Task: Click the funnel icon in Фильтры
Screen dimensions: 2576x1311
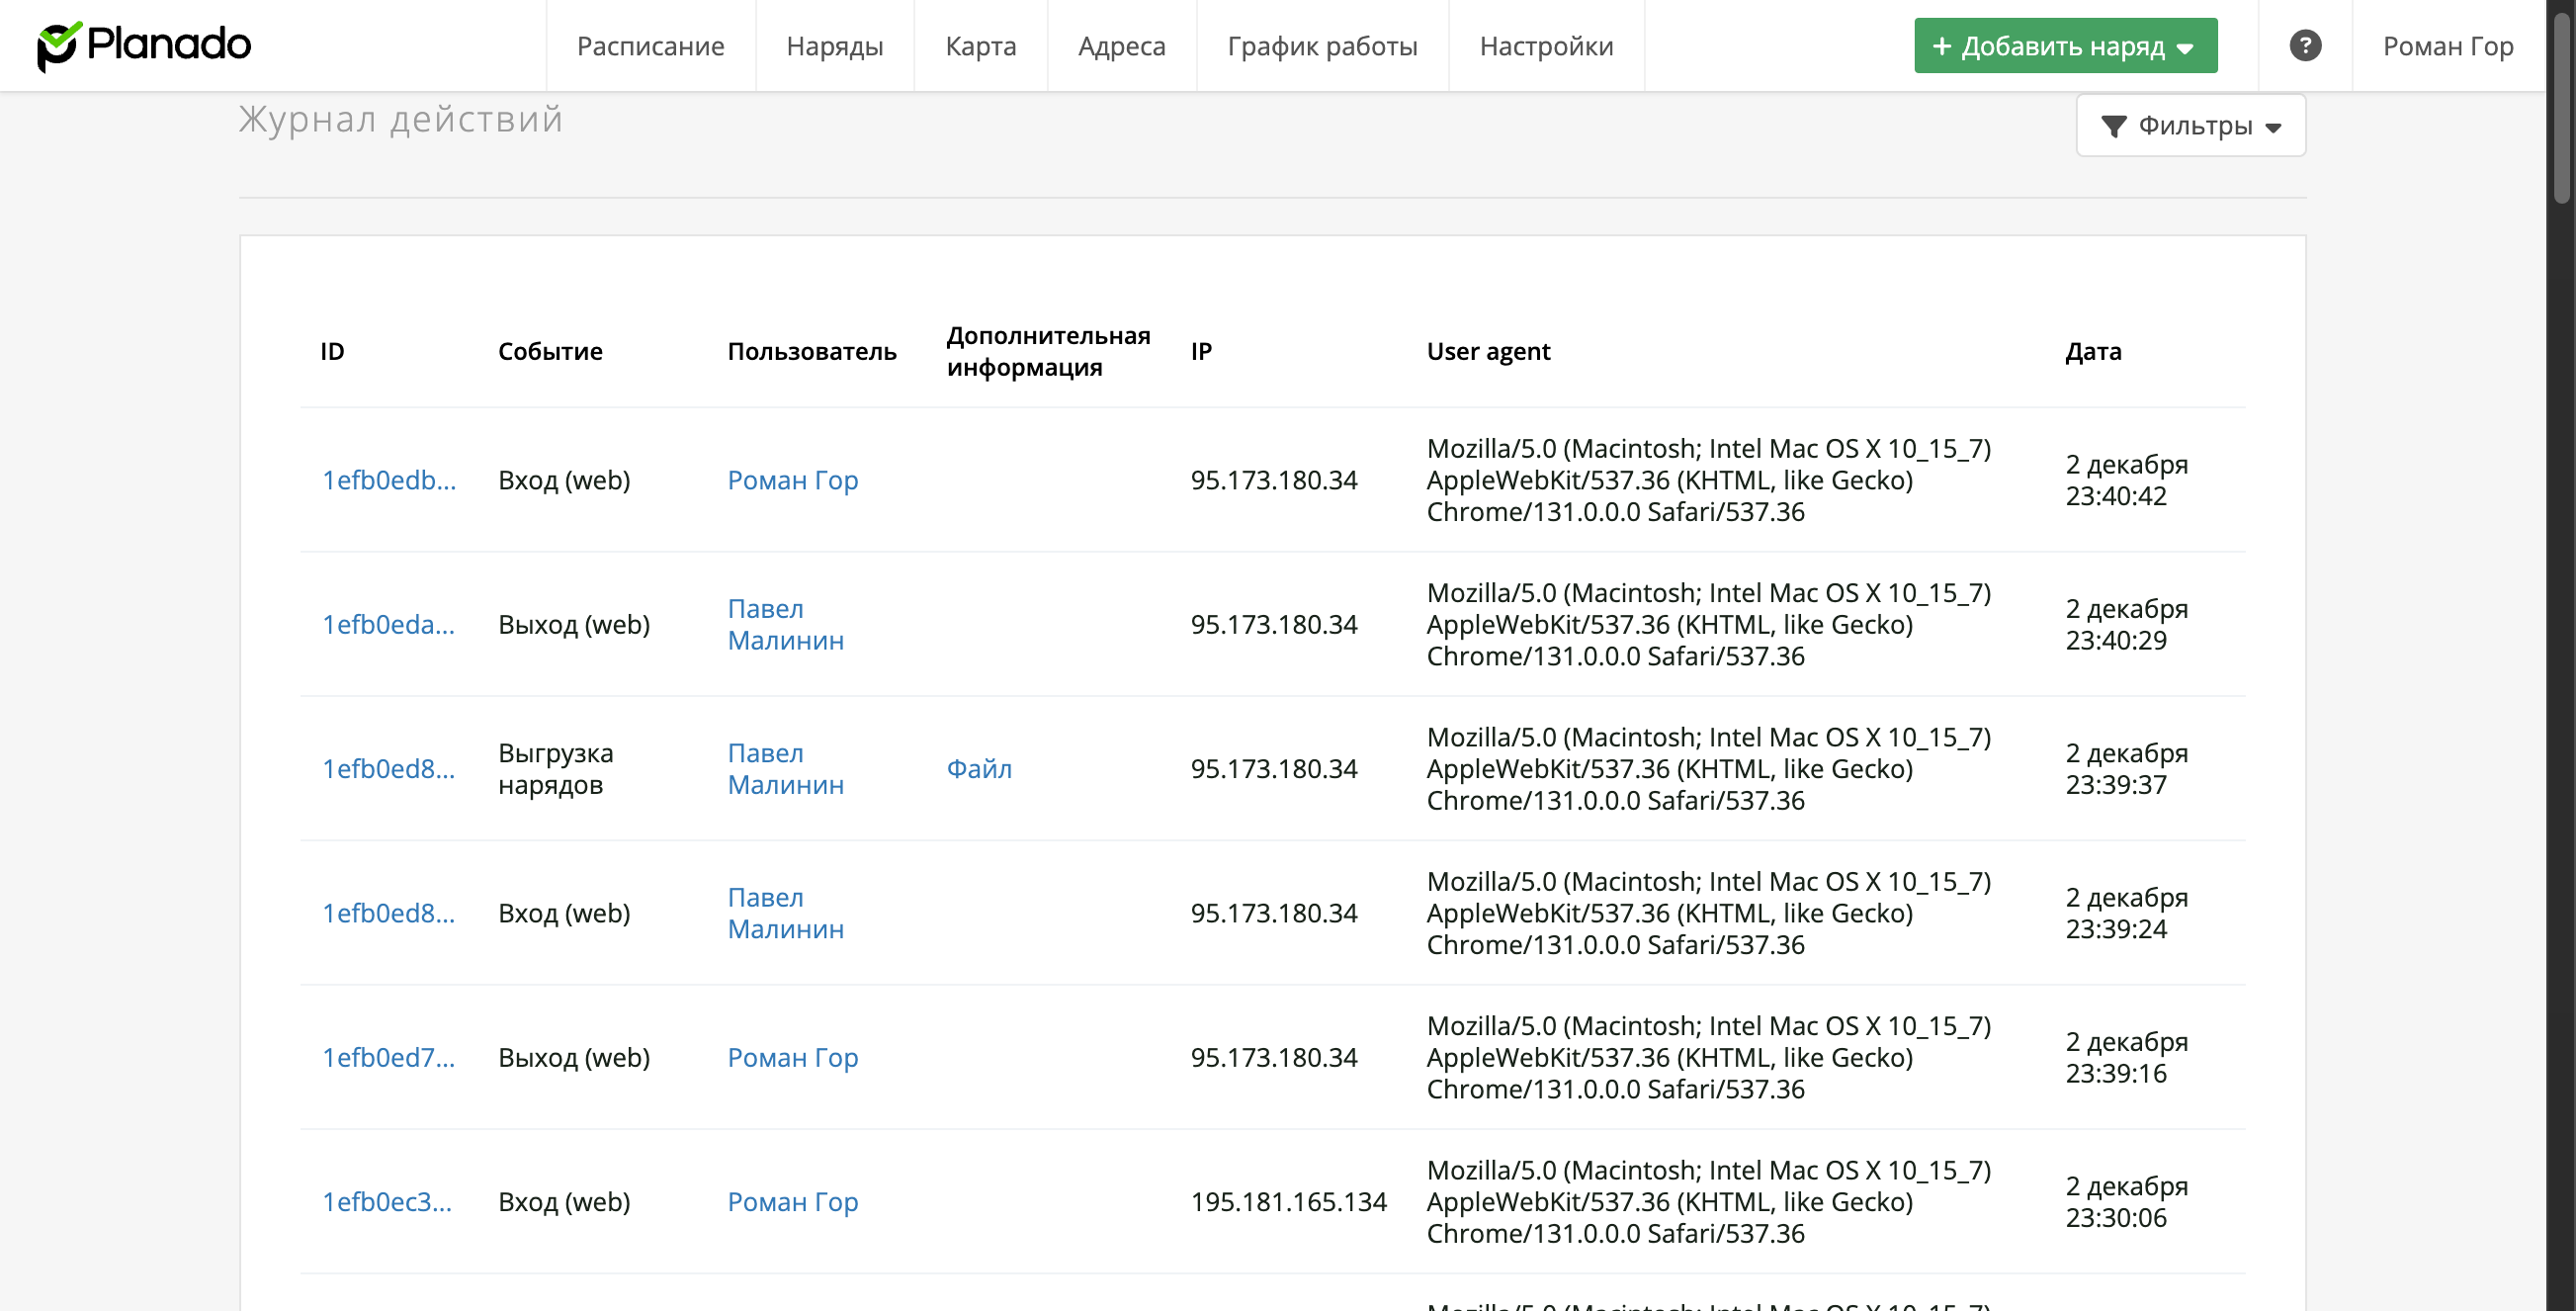Action: (x=2113, y=126)
